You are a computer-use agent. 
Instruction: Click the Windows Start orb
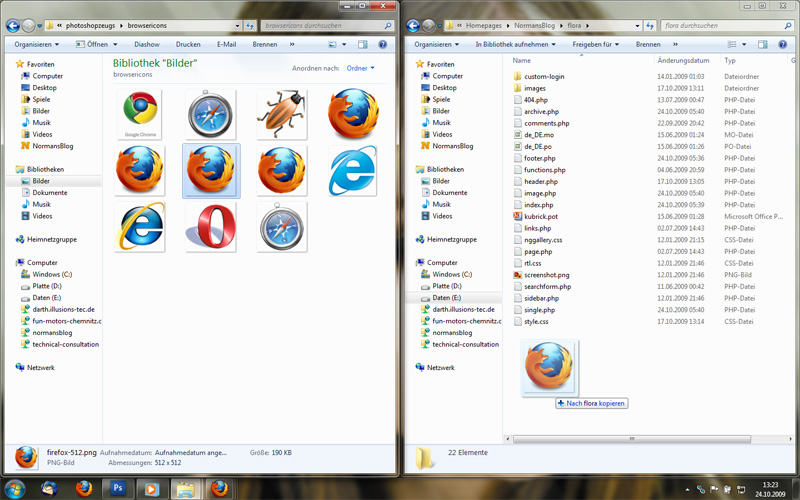(14, 488)
